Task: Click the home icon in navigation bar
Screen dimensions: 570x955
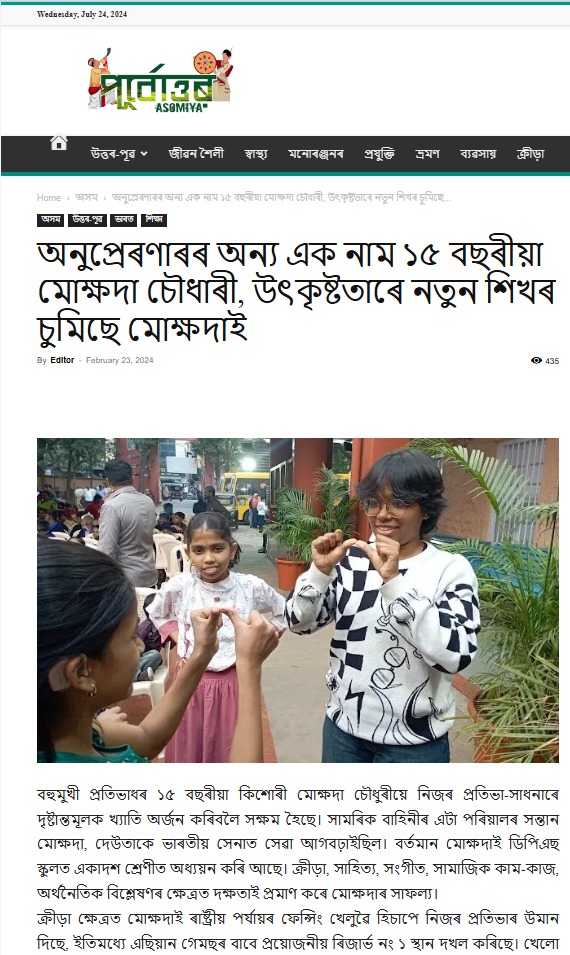Action: 58,143
